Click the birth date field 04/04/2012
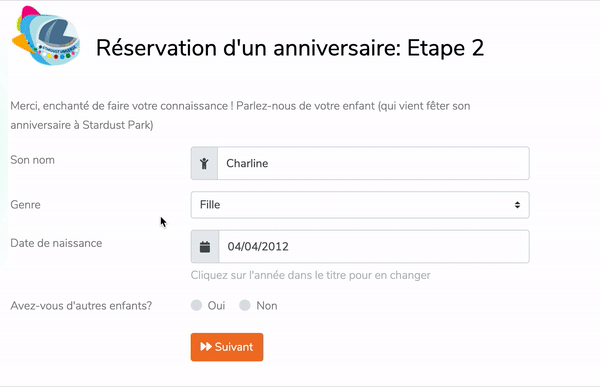Screen dimensions: 600x387 [x=374, y=247]
